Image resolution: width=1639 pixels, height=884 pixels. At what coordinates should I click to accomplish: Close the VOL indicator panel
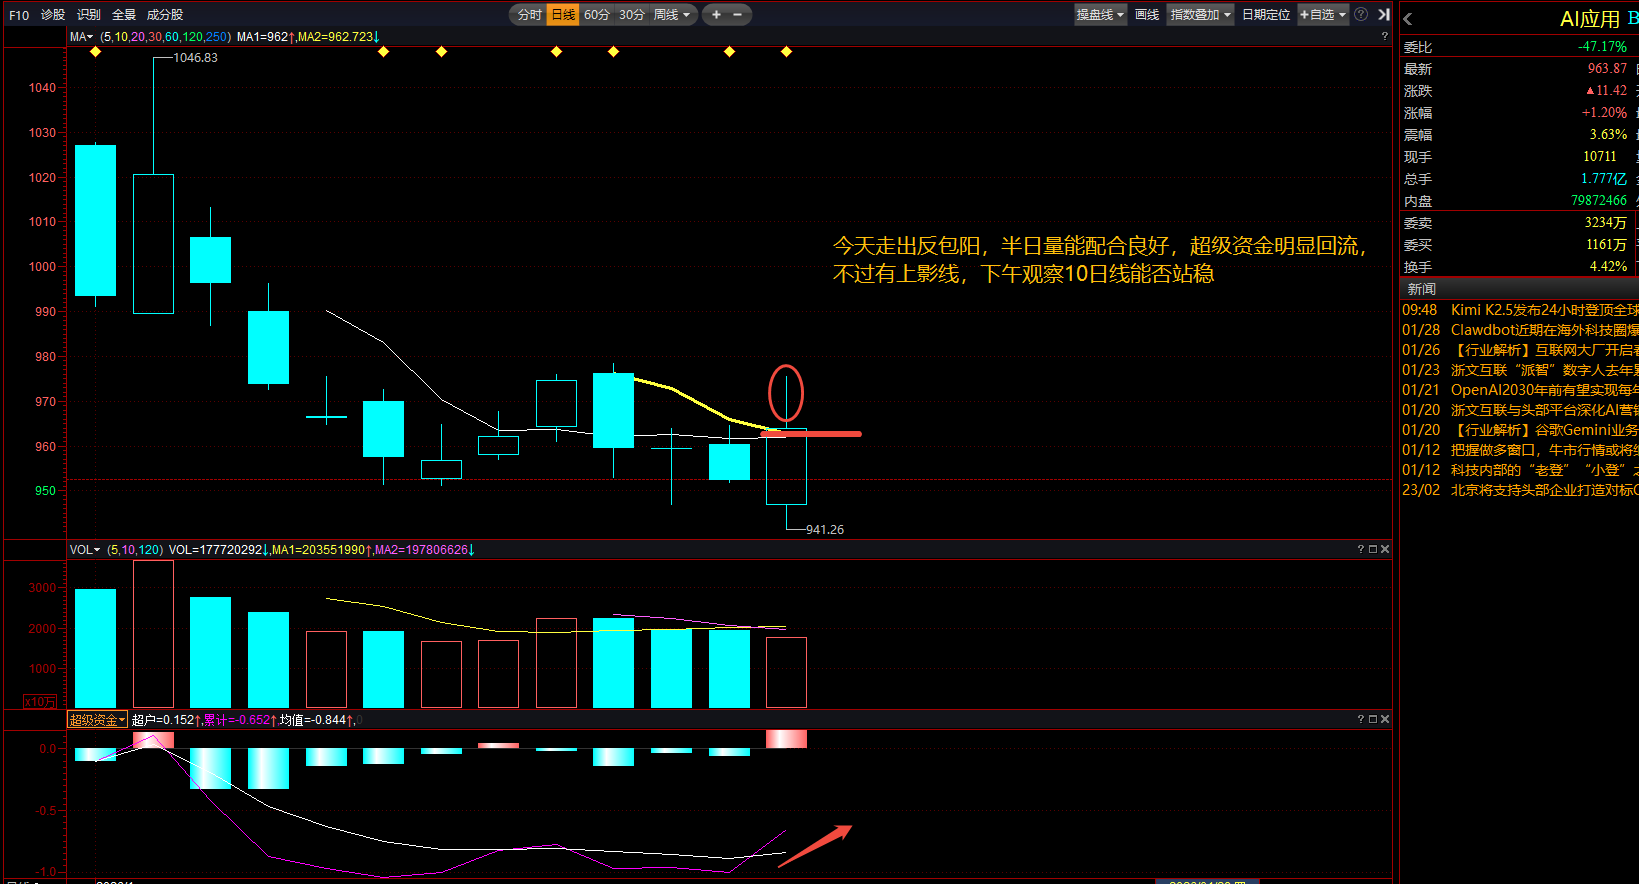point(1385,549)
